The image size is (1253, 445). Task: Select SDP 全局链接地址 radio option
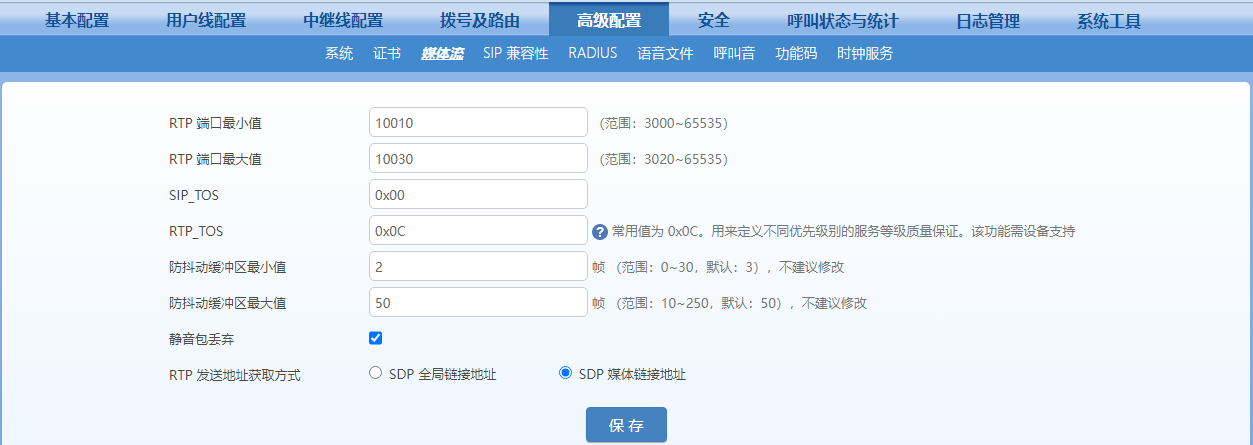point(376,373)
